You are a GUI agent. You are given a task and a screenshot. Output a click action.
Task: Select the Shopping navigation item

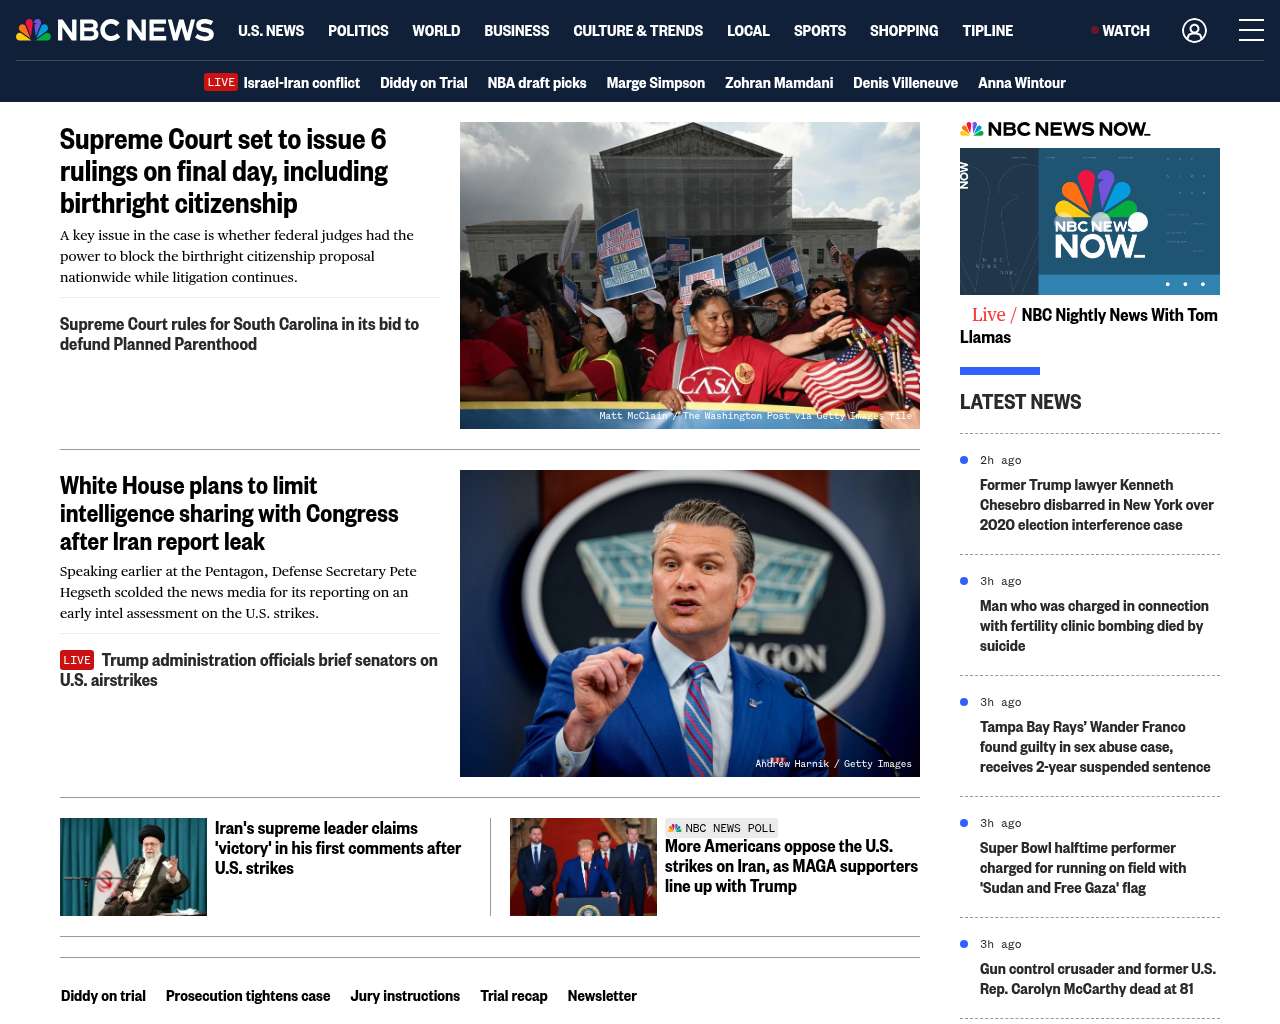[x=904, y=30]
